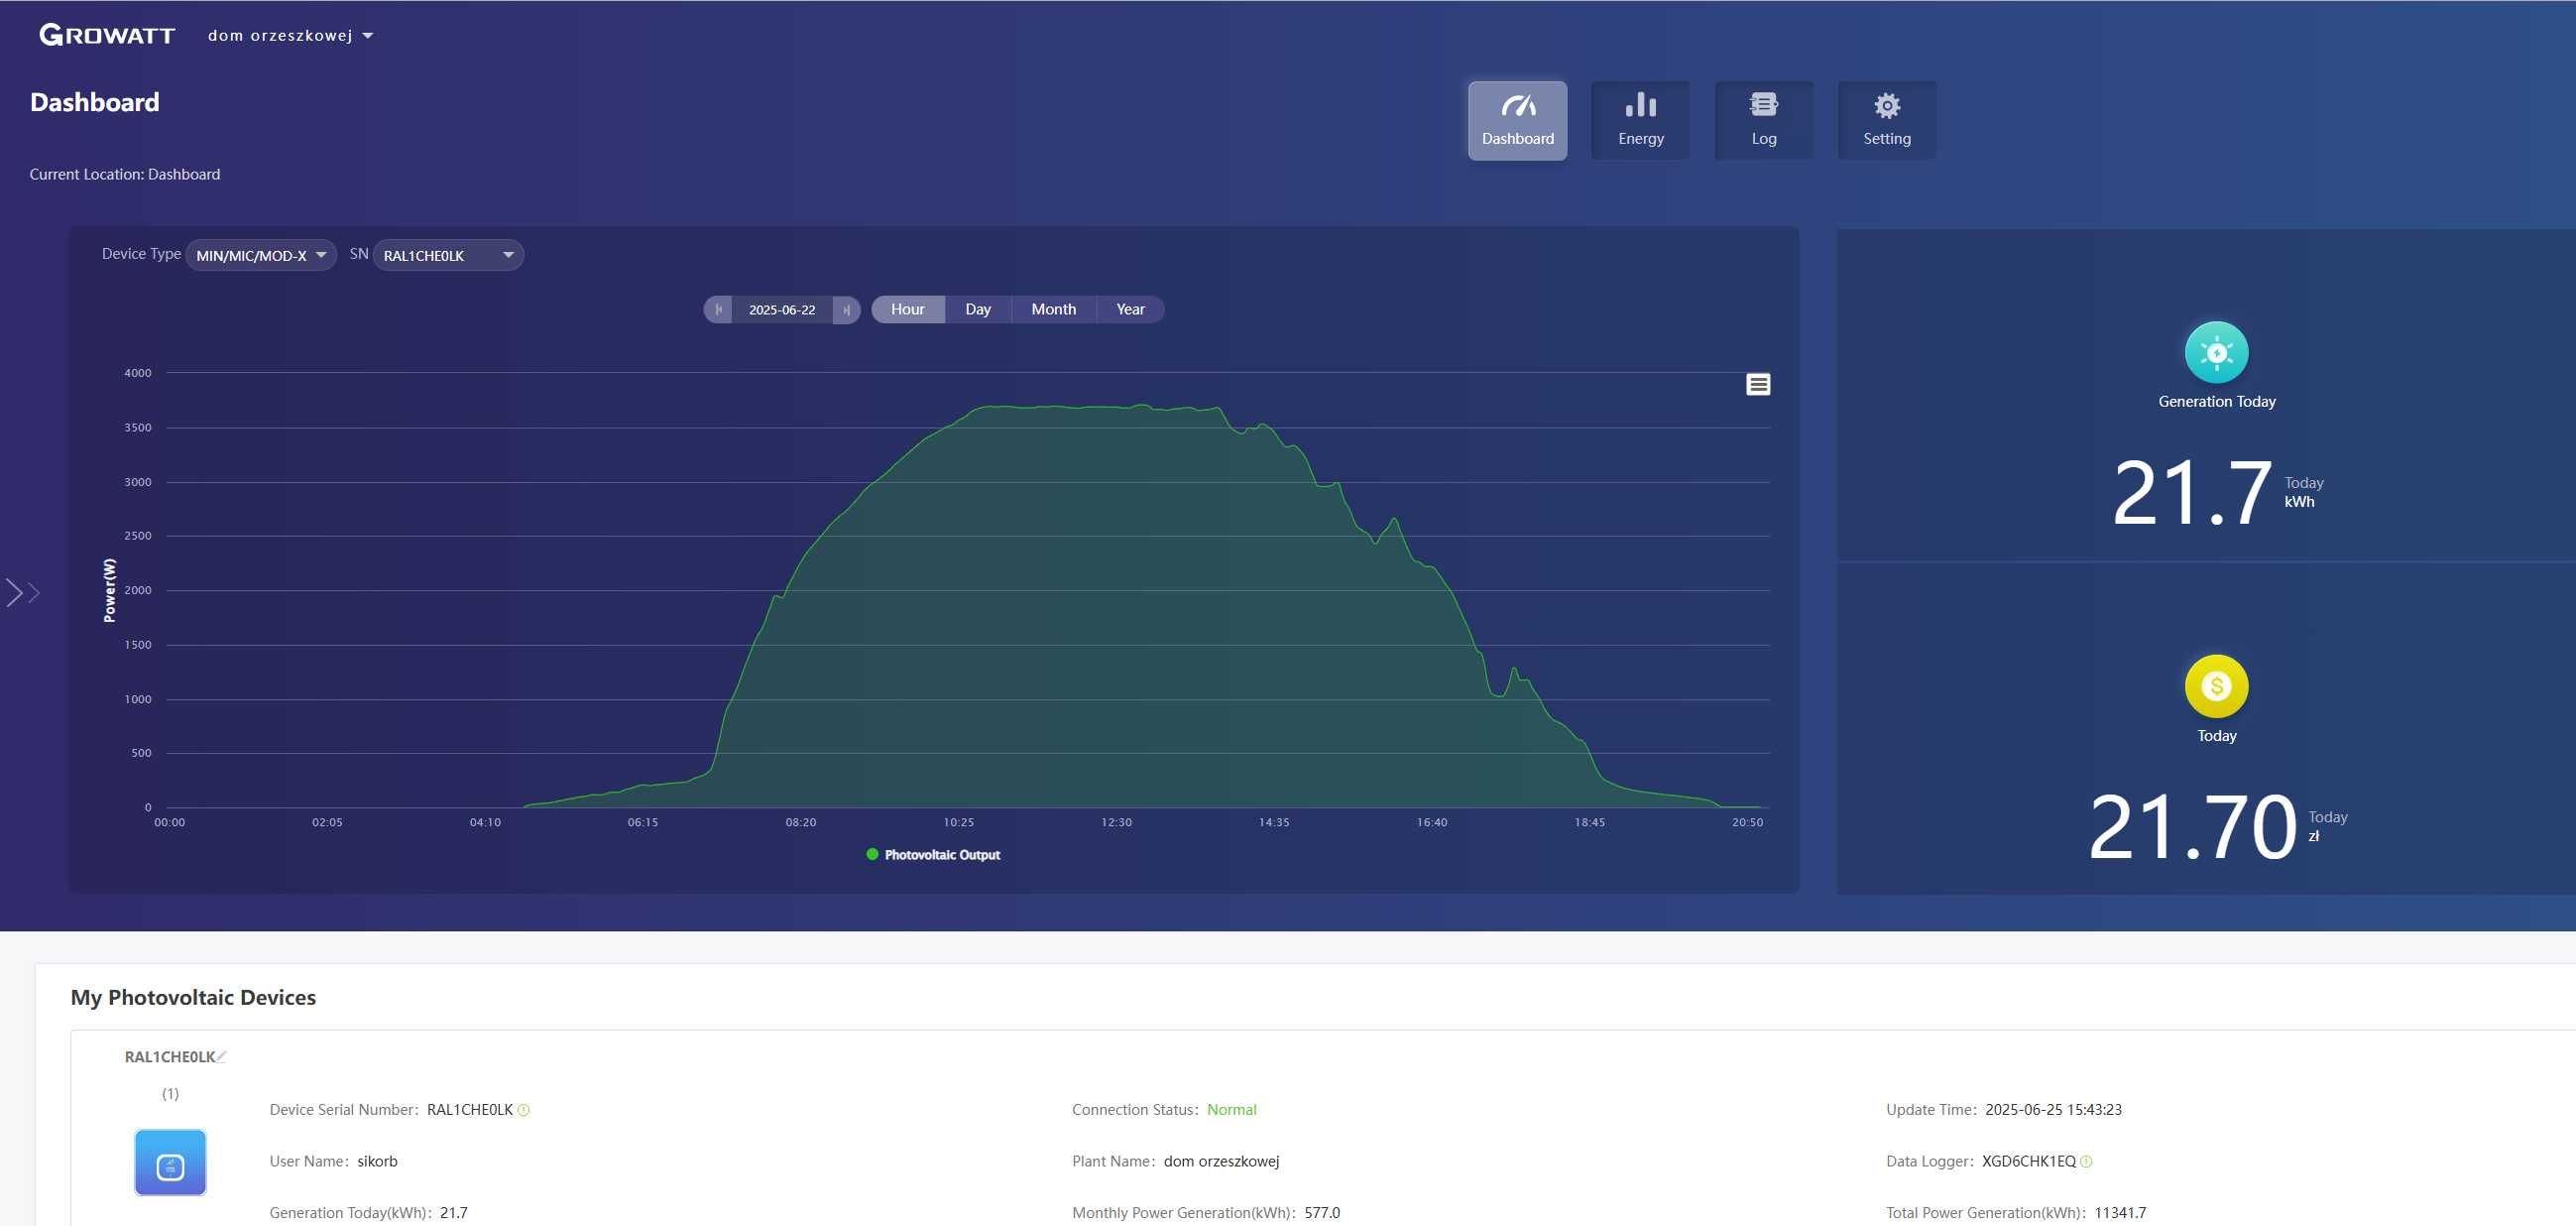Go to previous date arrow

[x=718, y=310]
